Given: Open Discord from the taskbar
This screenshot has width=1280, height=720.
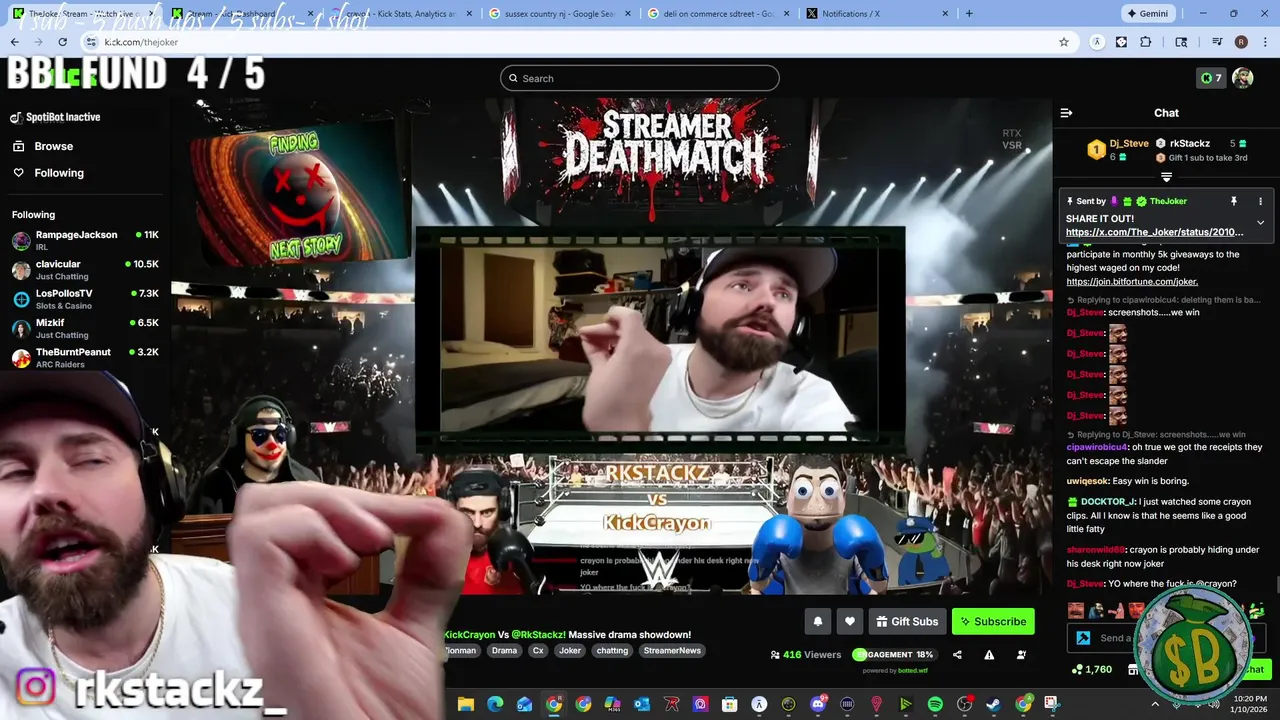Looking at the screenshot, I should coord(818,704).
